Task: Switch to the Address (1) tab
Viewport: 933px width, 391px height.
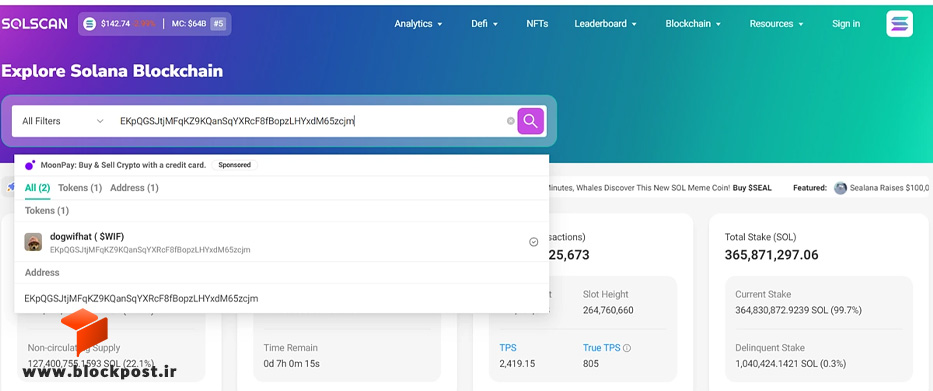Action: pos(134,187)
